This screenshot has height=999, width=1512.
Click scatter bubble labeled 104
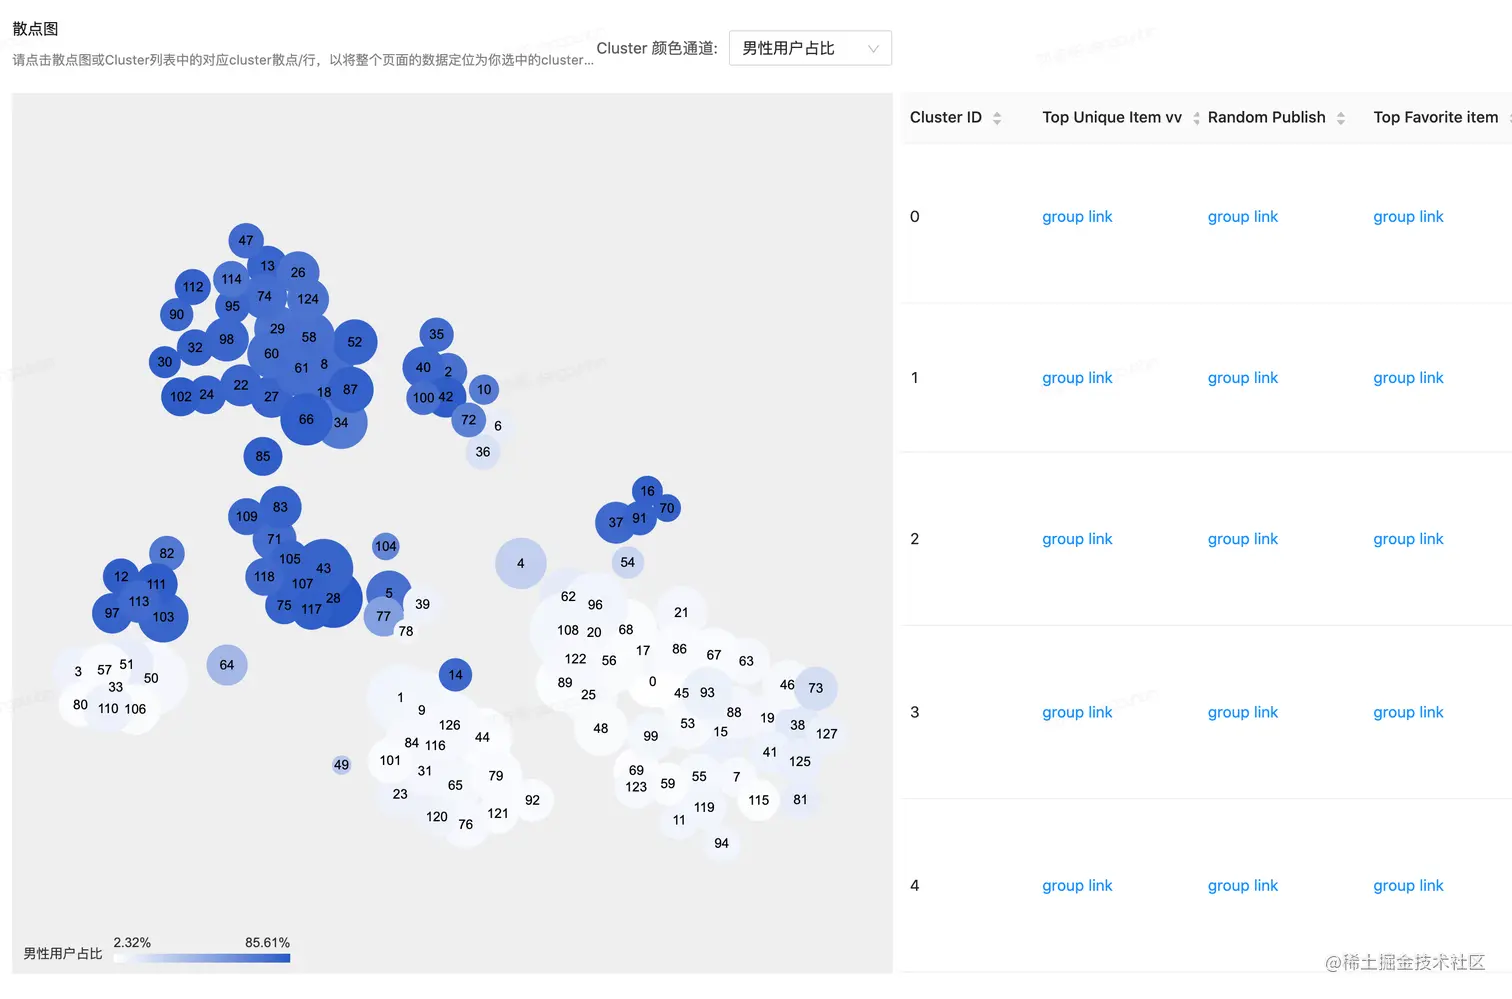[x=386, y=546]
